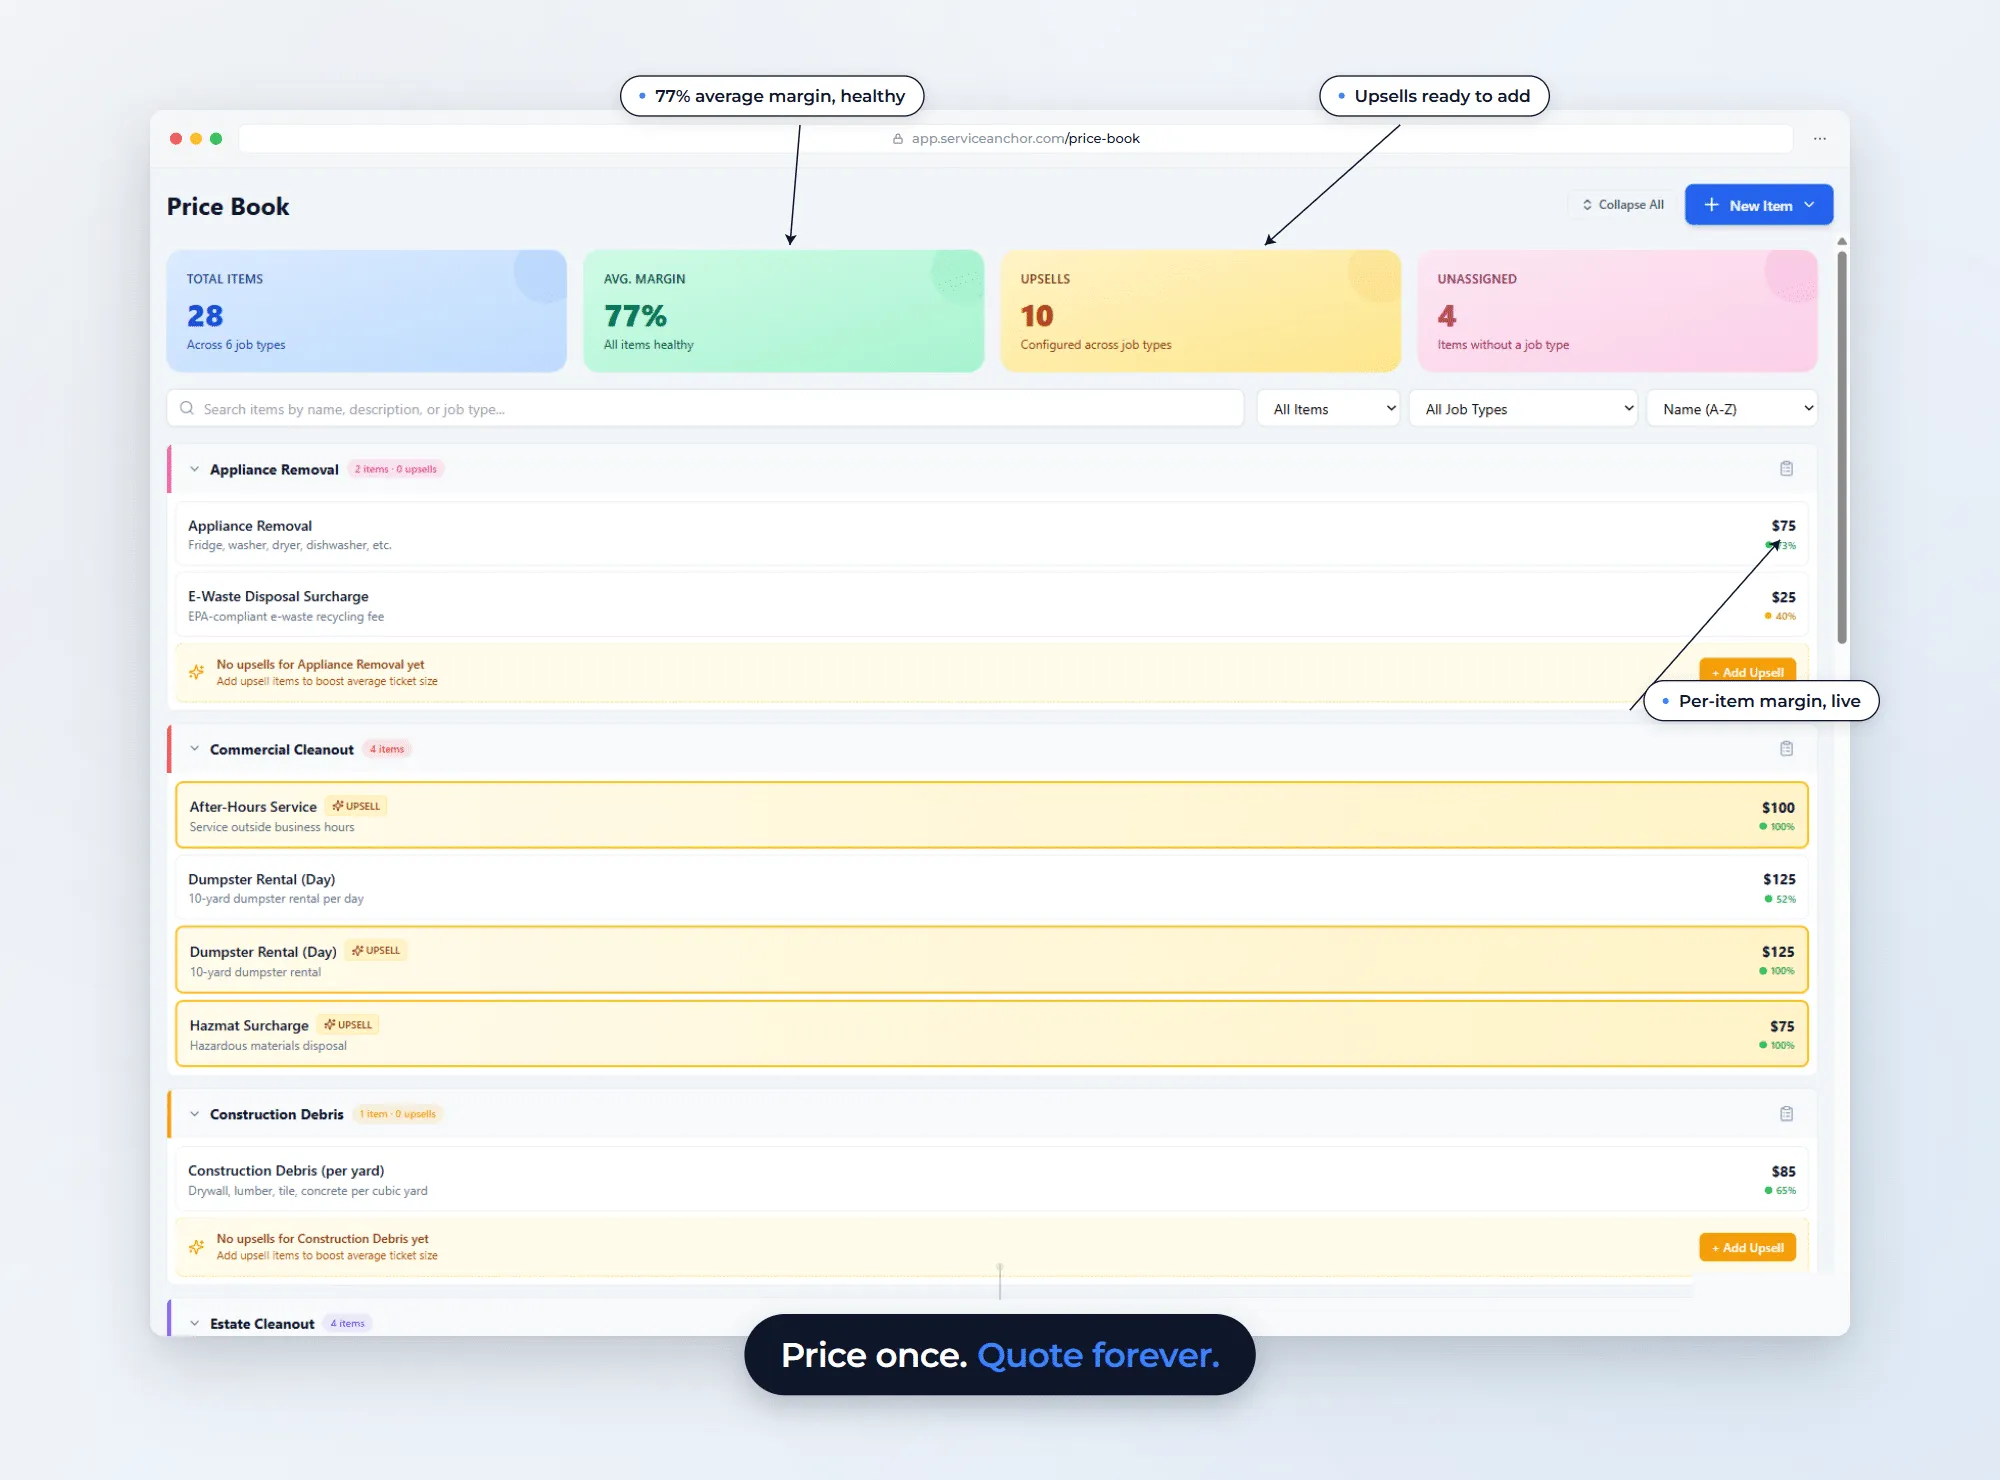The image size is (2000, 1480).
Task: Click the UPSELL badge on After-Hours Service
Action: click(x=356, y=806)
